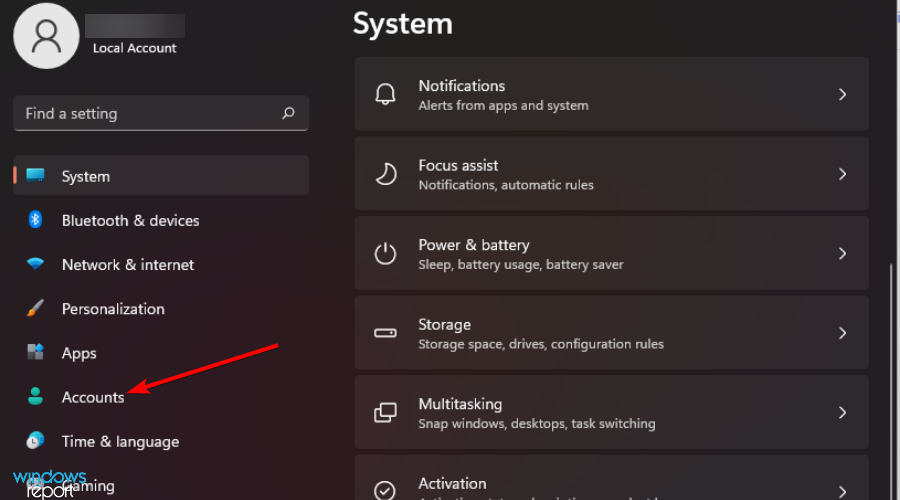This screenshot has height=500, width=900.
Task: Click the Activation row chevron
Action: pos(842,491)
